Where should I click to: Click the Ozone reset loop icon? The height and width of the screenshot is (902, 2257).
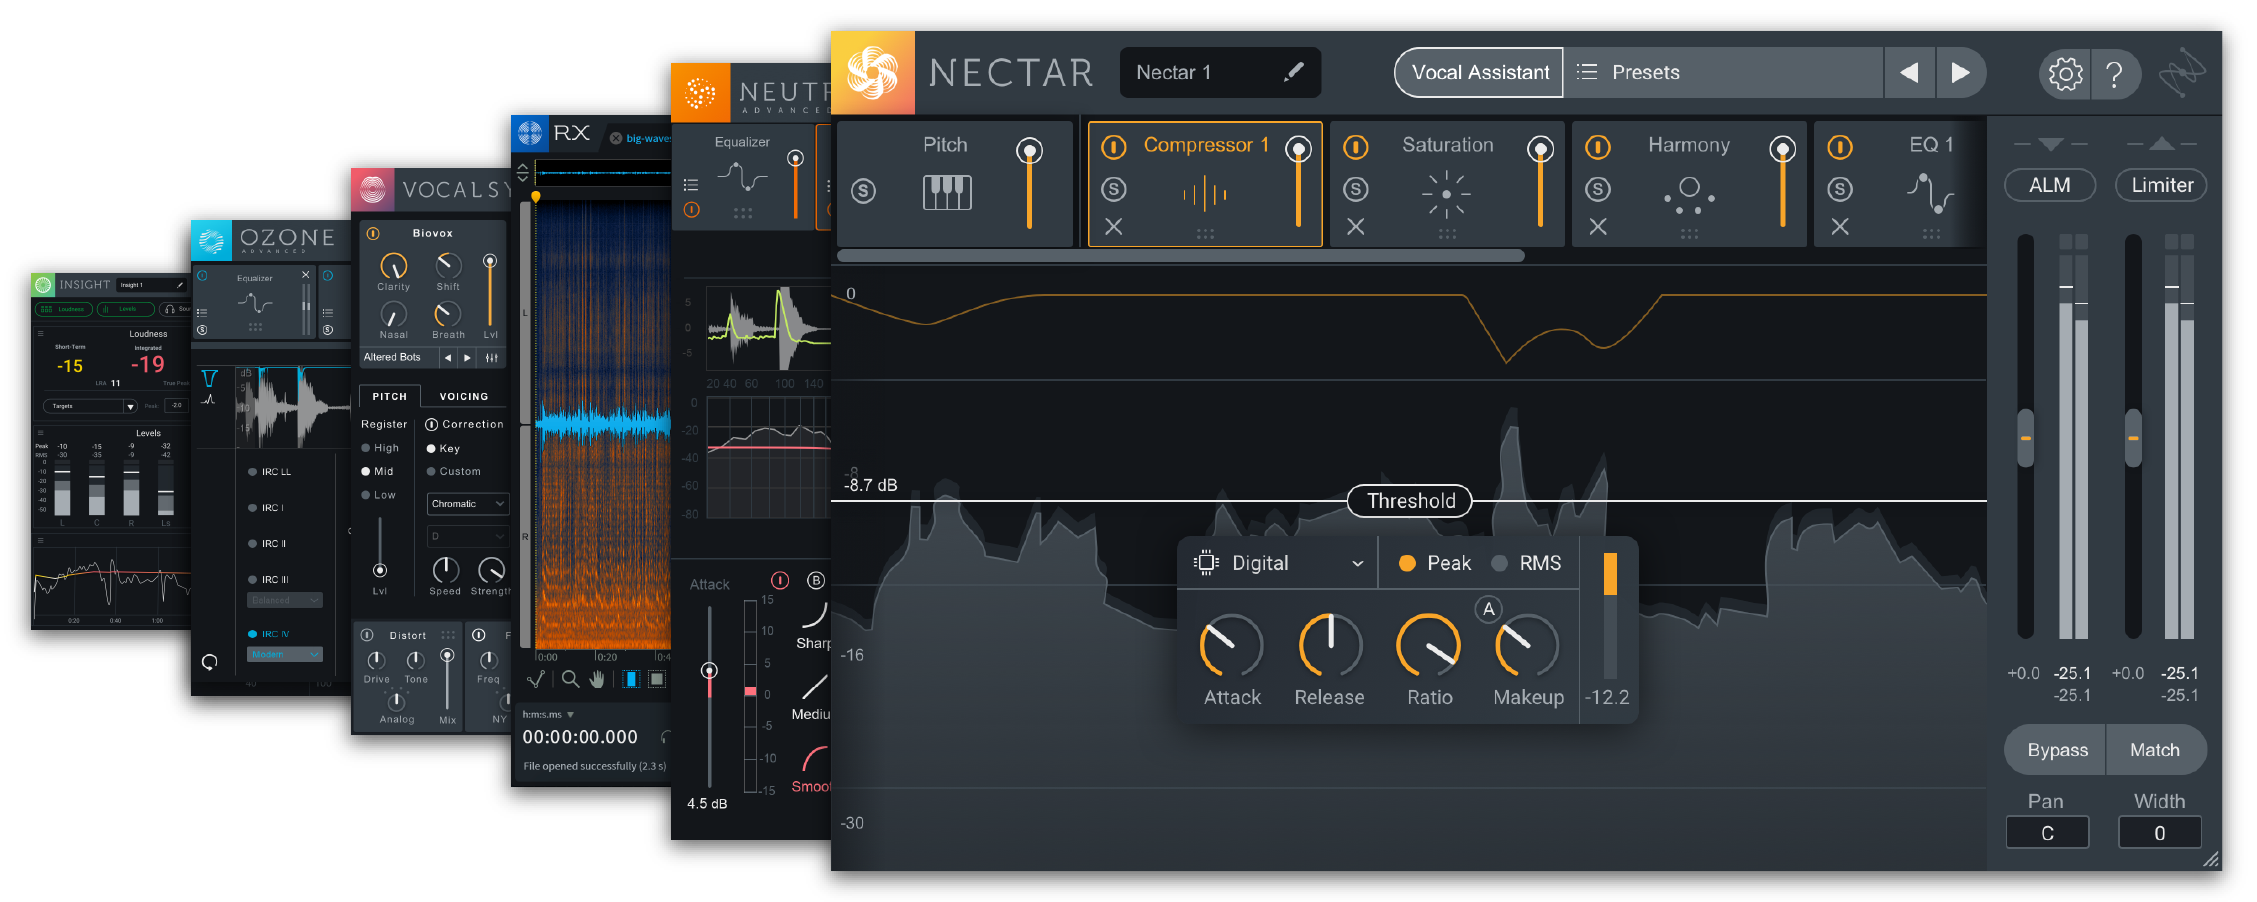[x=210, y=662]
